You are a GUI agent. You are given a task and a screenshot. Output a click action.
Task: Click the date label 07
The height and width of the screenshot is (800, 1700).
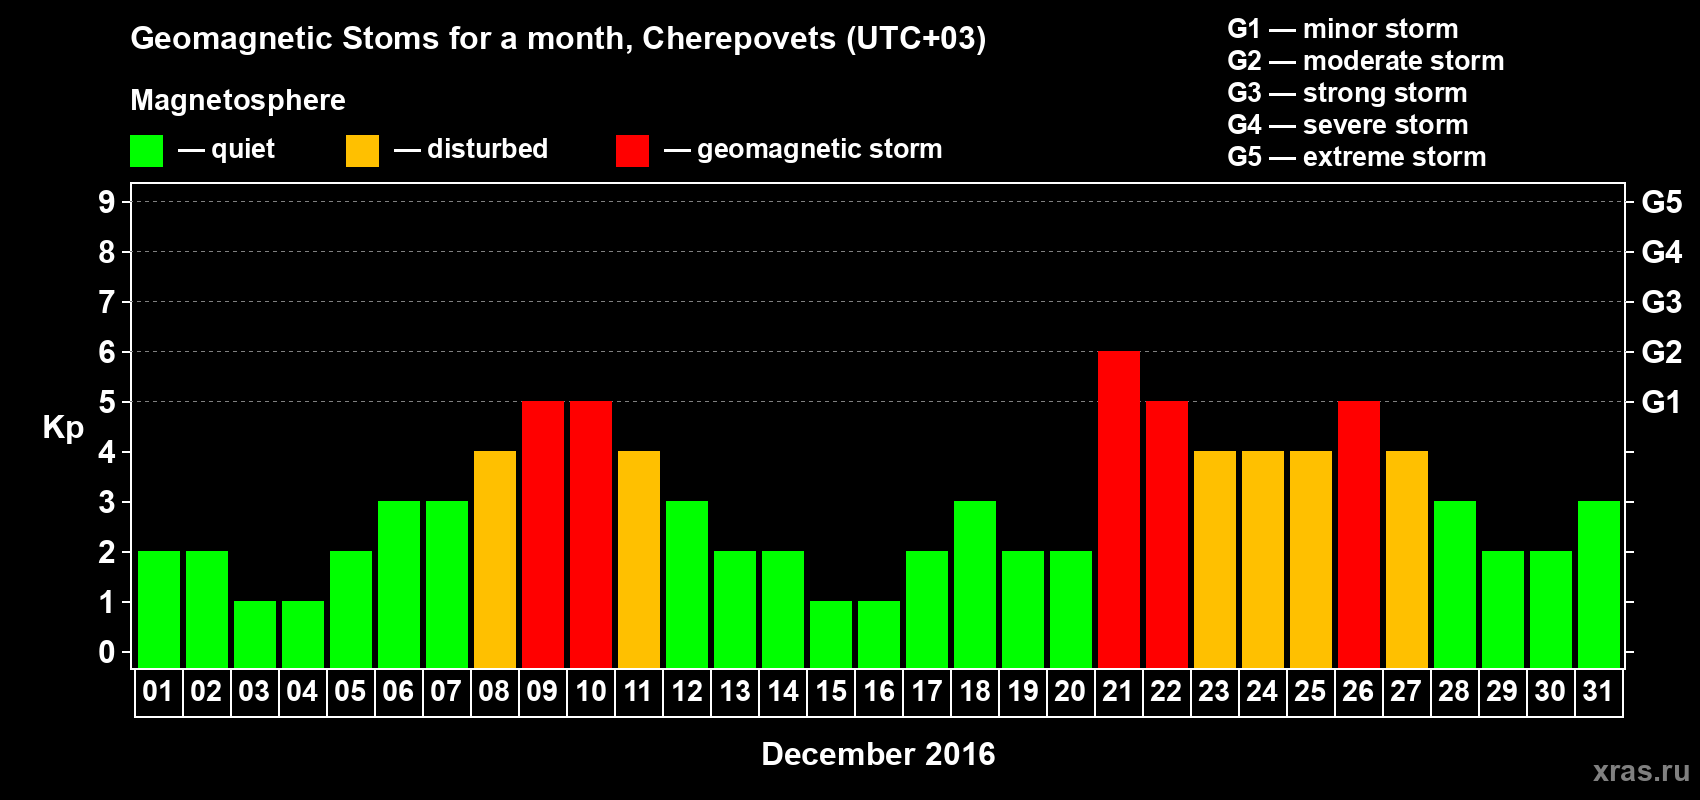pos(446,692)
